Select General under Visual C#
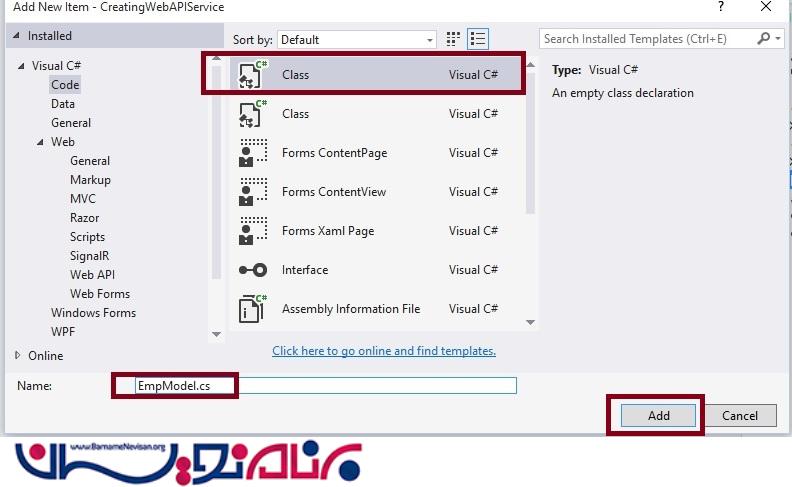The image size is (792, 487). pyautogui.click(x=71, y=123)
